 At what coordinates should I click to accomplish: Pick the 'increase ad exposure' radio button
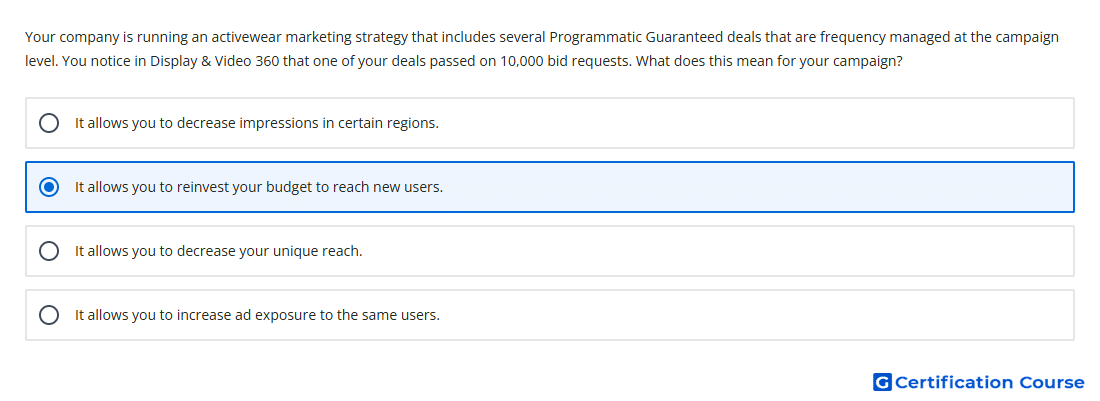pos(49,315)
